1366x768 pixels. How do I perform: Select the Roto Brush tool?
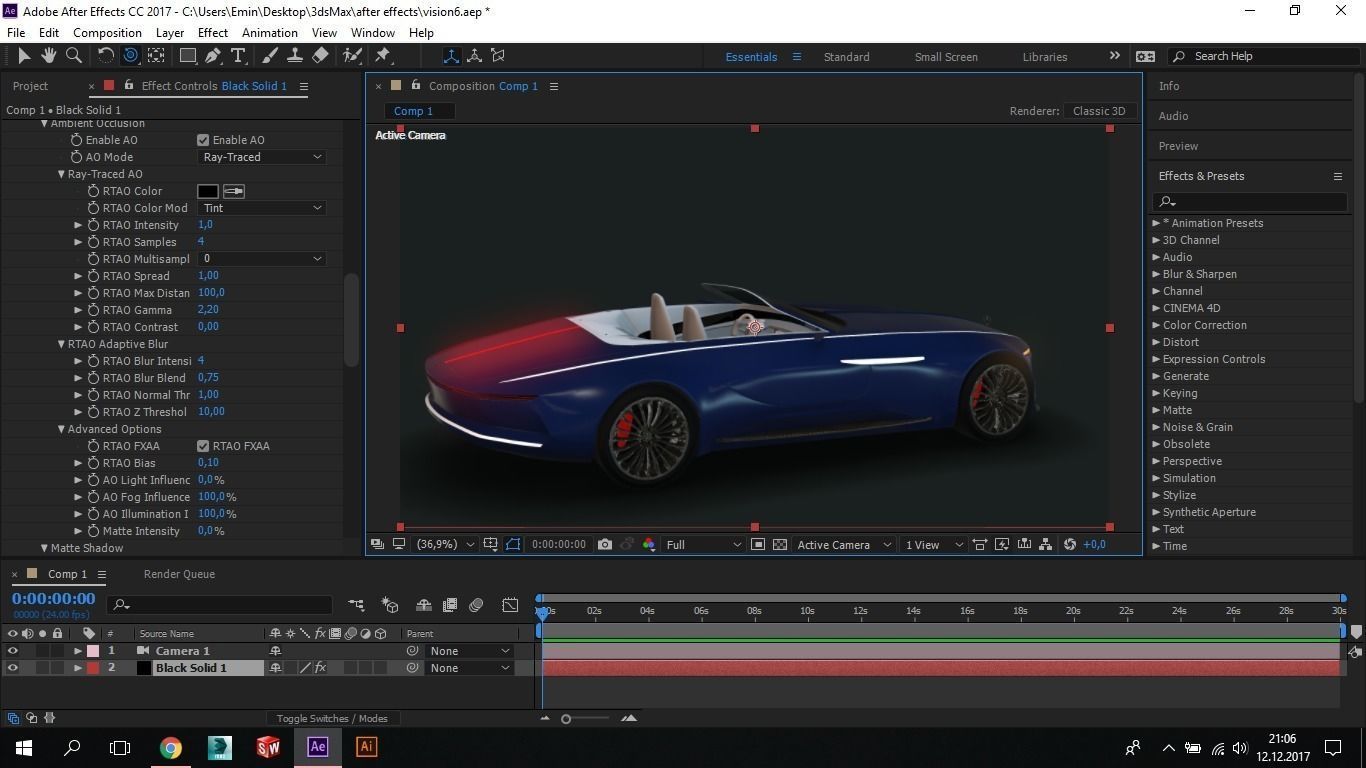pos(352,56)
